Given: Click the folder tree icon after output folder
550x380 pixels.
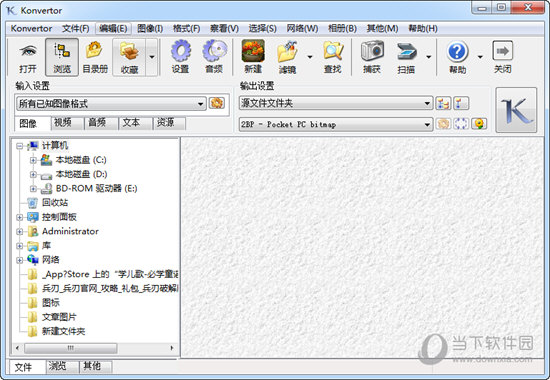Looking at the screenshot, I should tap(443, 103).
